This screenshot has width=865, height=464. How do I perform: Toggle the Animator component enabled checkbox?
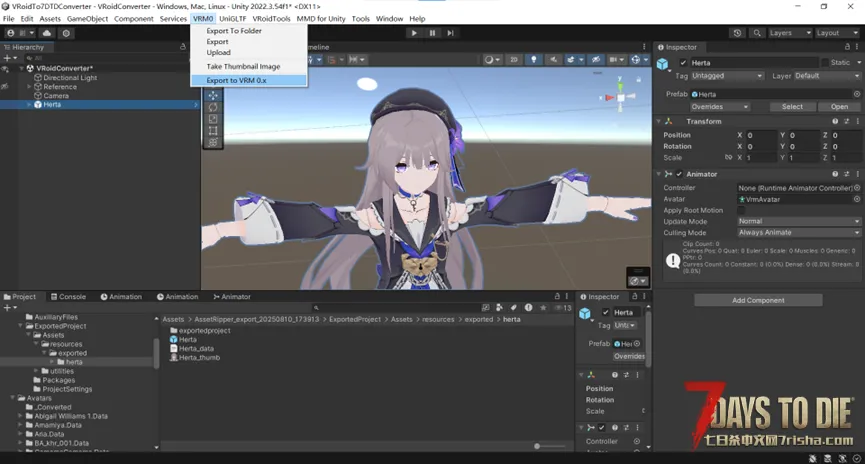679,174
